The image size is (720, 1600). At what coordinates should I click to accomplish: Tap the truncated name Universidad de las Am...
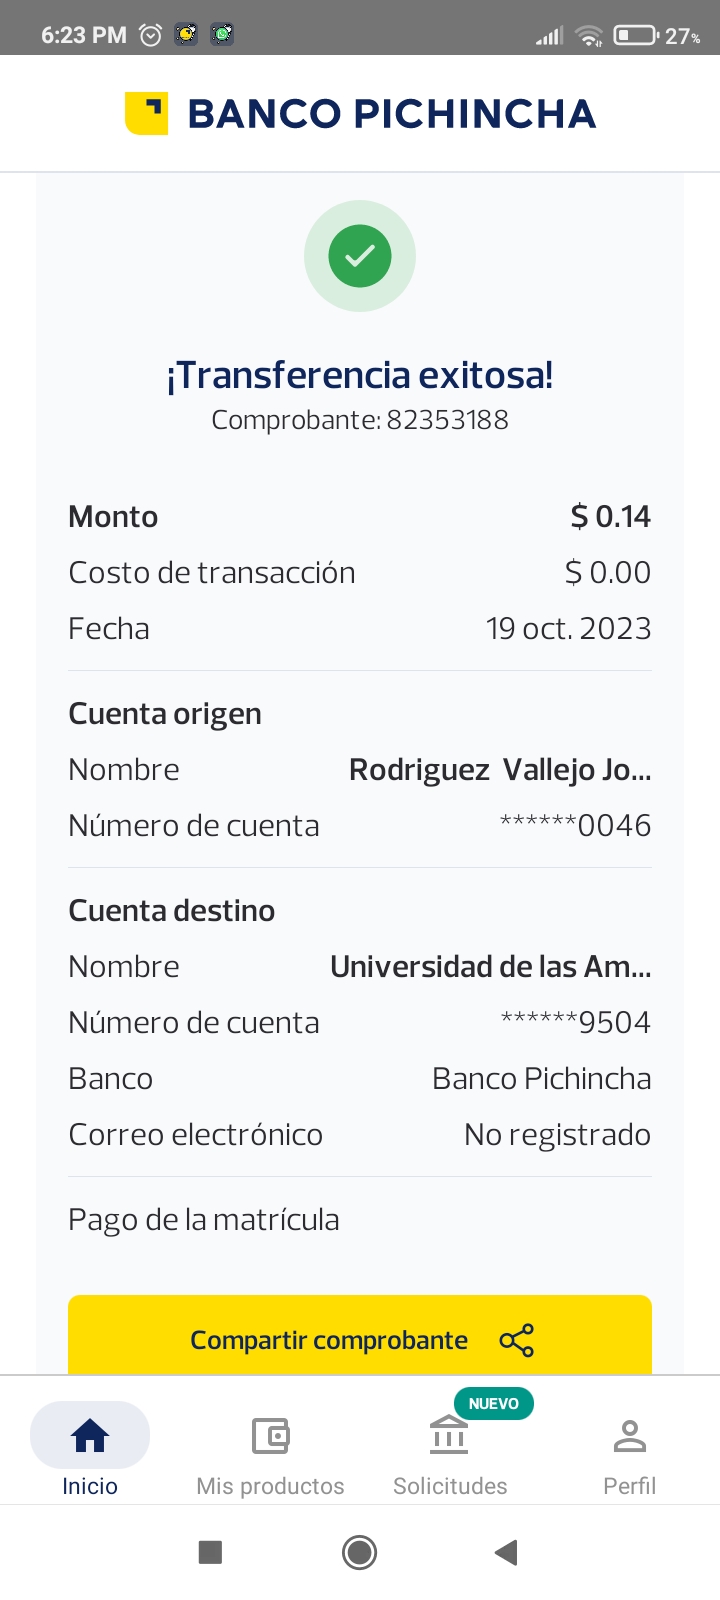click(490, 967)
